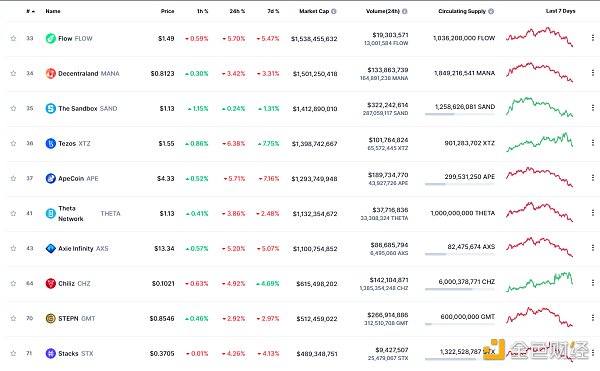Click The Sandbox coin logo icon

(51, 108)
